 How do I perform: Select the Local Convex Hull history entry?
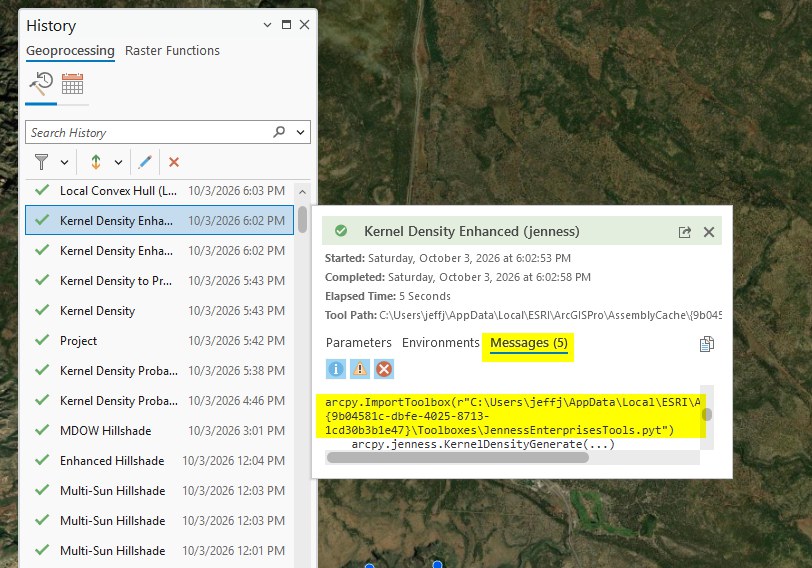coord(160,191)
